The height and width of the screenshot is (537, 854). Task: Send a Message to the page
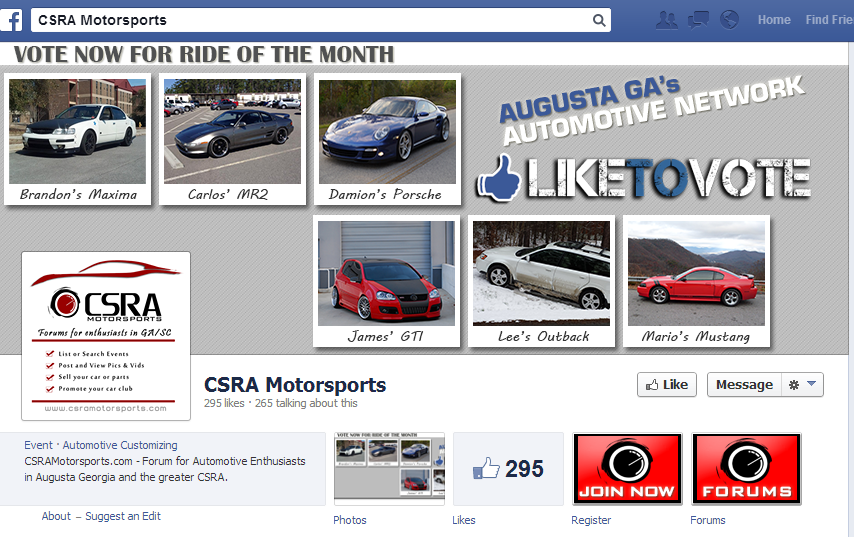click(x=744, y=385)
